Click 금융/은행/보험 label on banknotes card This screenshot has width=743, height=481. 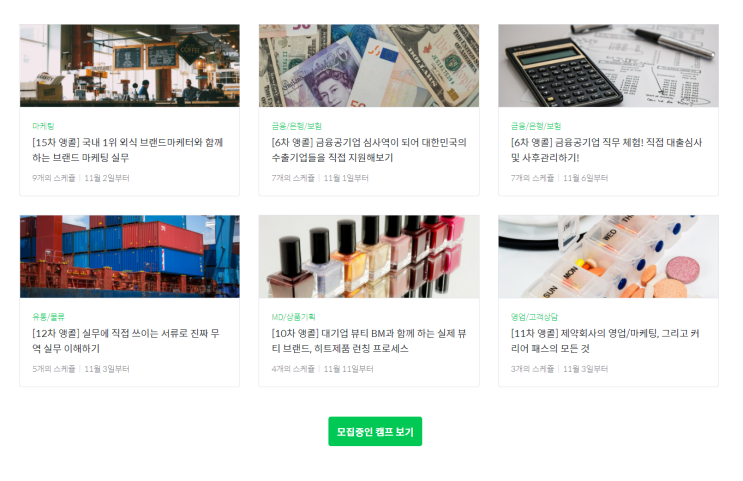(297, 126)
